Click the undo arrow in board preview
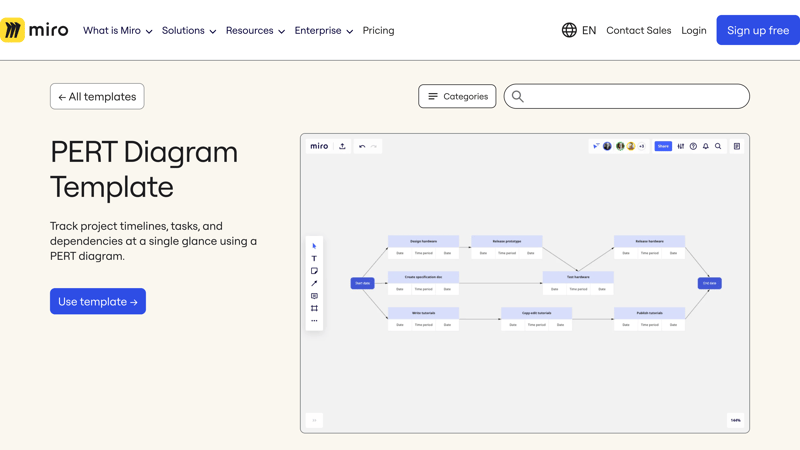Screen dimensions: 800x450 [362, 146]
